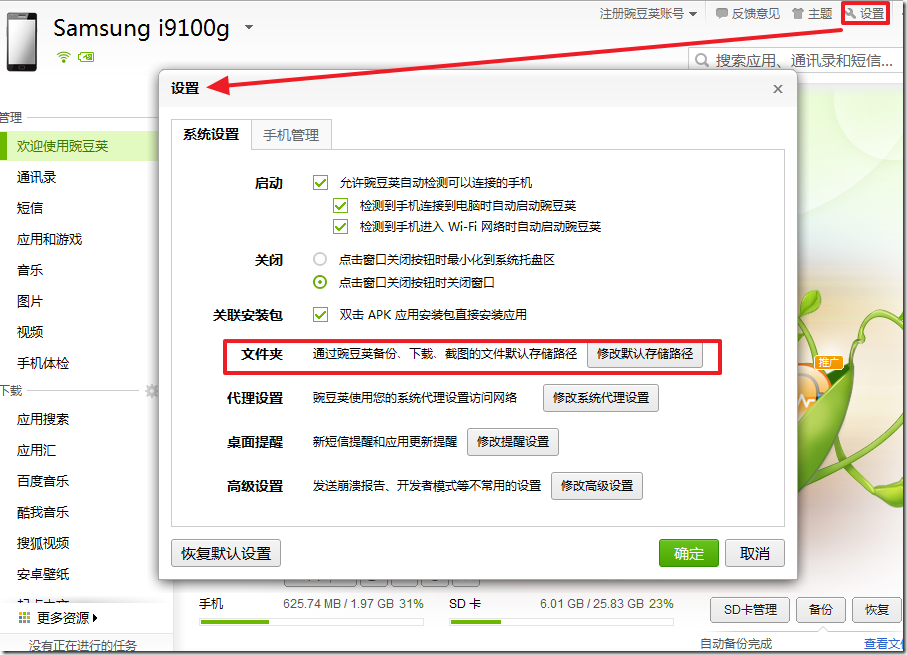This screenshot has height=655, width=907.
Task: Switch to the 系统设置 tab
Action: [x=211, y=135]
